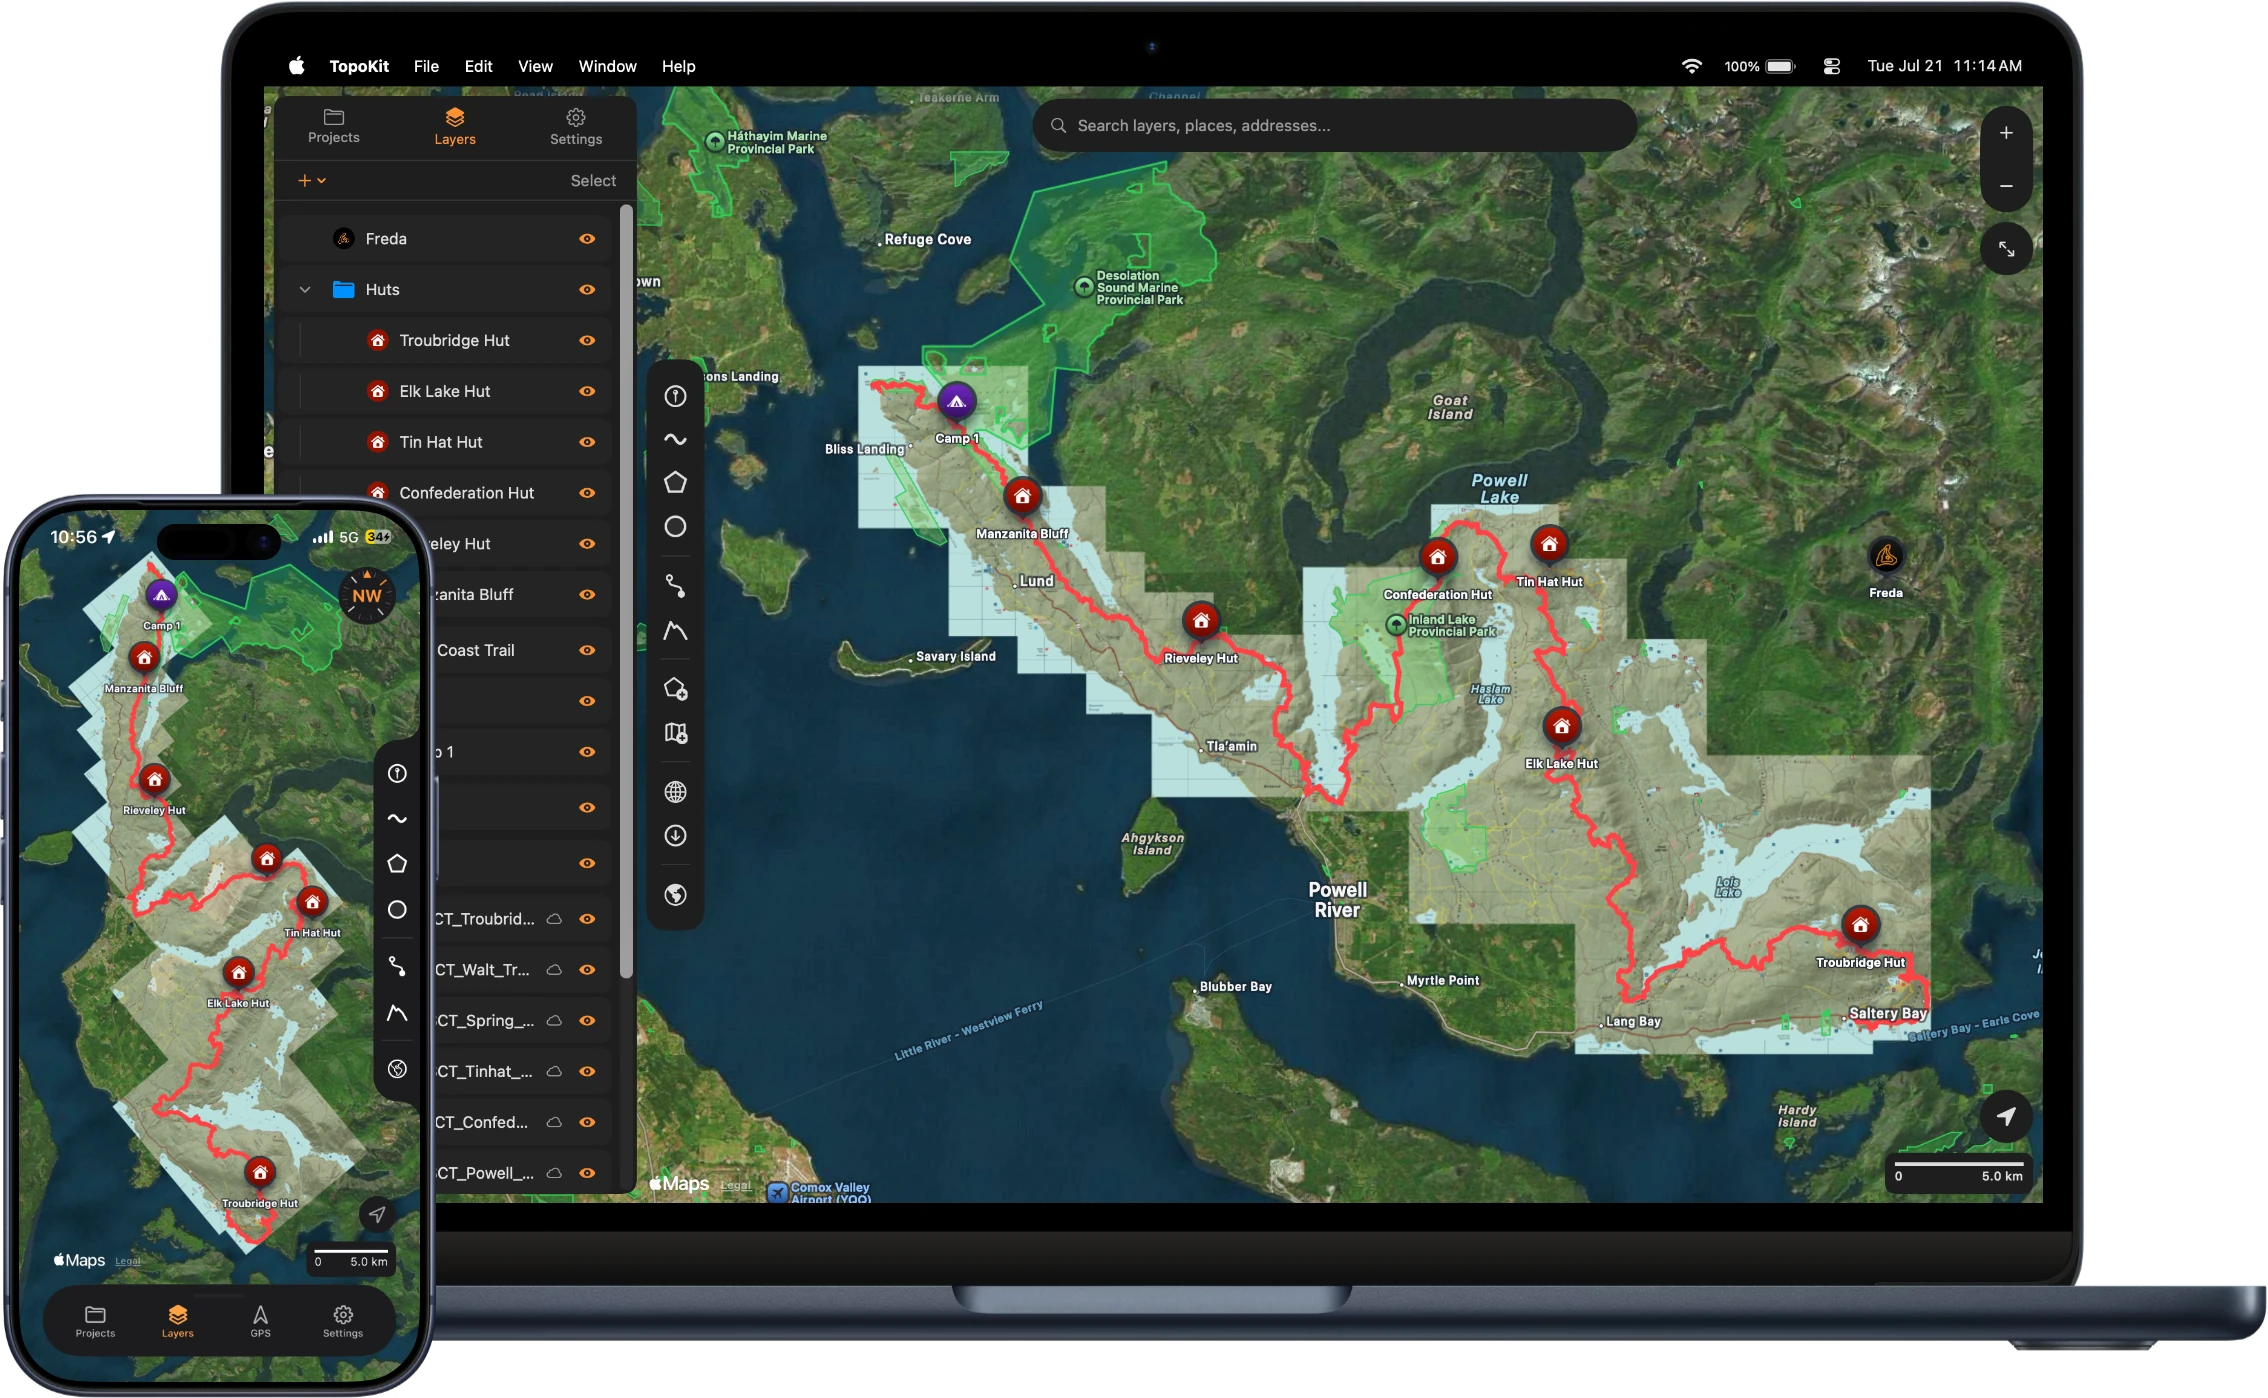Click the cloud icon beside CT_Spring_... layer
2268x1398 pixels.
tap(554, 1021)
